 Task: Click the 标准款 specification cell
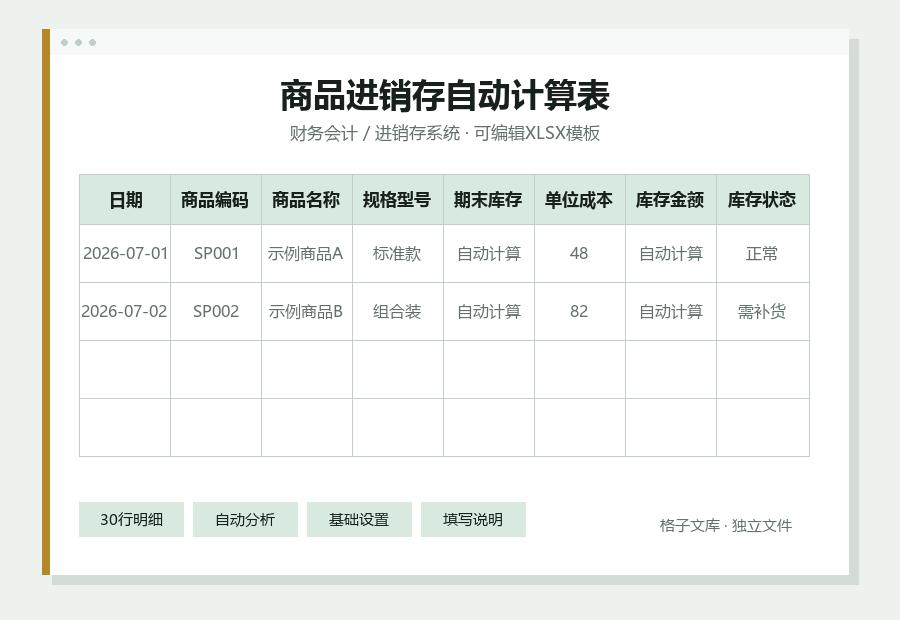(398, 254)
